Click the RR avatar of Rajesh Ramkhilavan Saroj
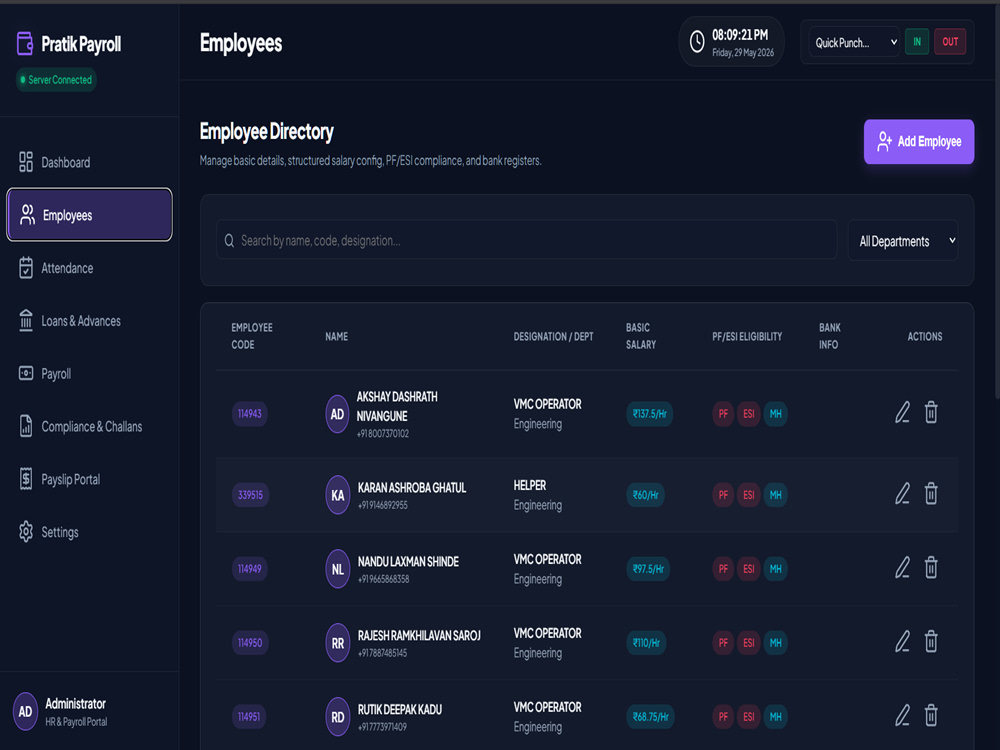This screenshot has height=750, width=1000. pos(337,643)
